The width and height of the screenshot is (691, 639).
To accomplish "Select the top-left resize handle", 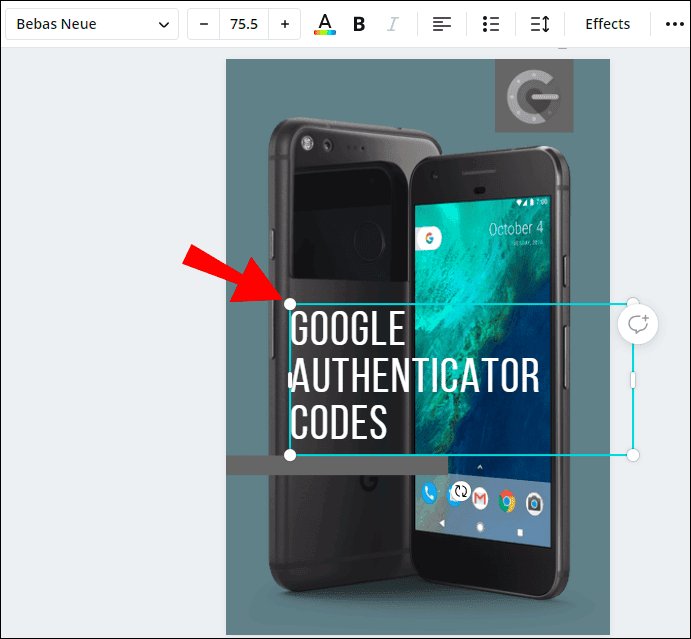I will tap(290, 304).
